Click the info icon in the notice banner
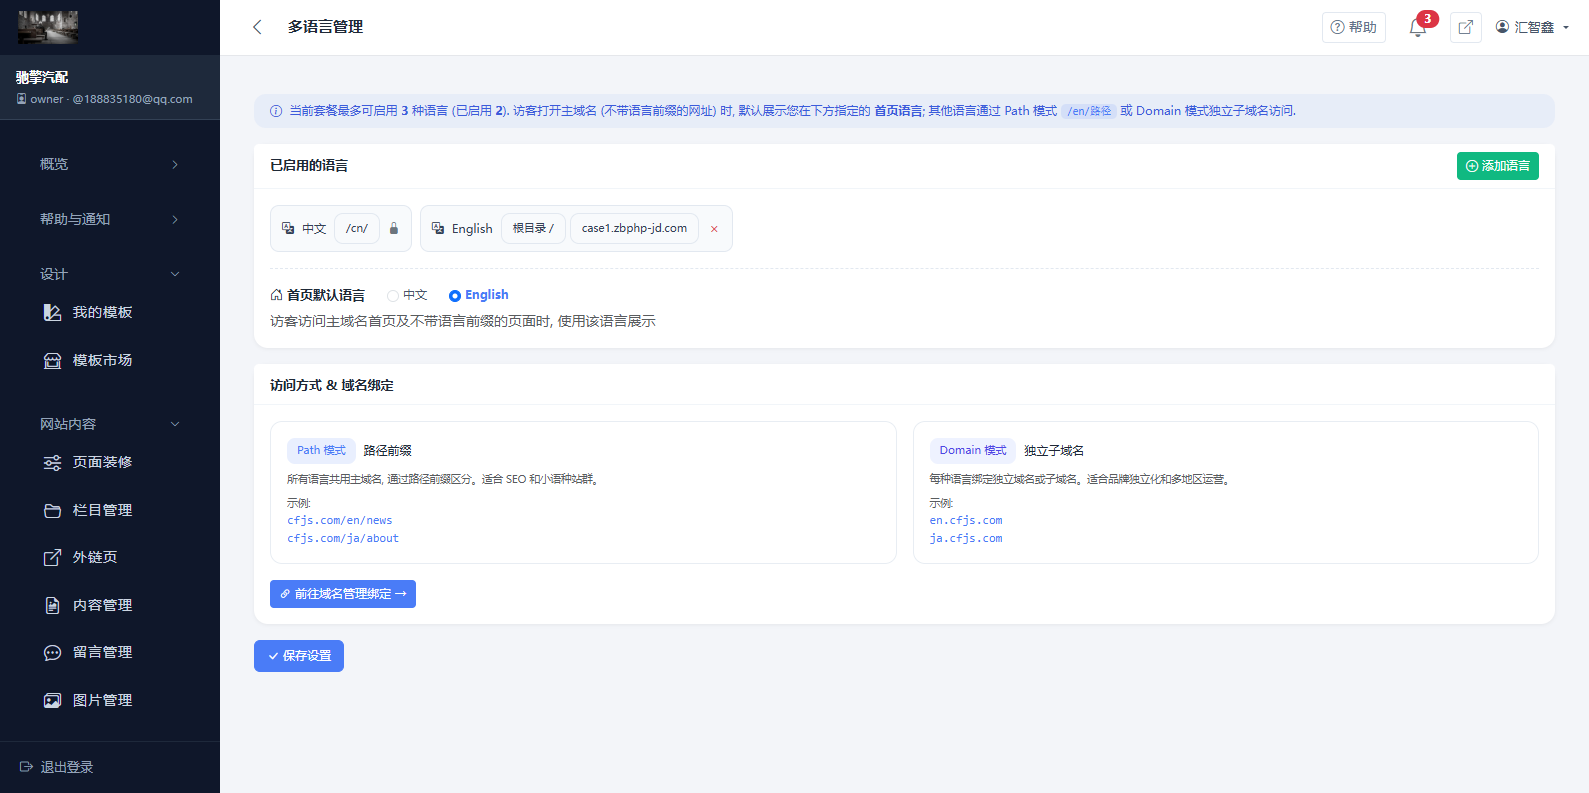The width and height of the screenshot is (1589, 793). pyautogui.click(x=276, y=111)
